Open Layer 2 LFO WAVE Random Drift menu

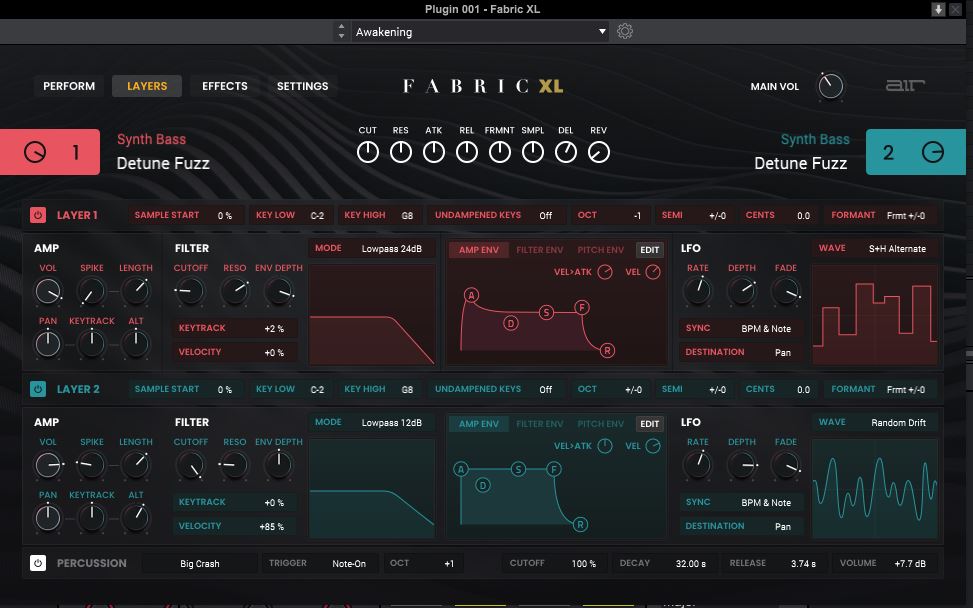click(875, 422)
